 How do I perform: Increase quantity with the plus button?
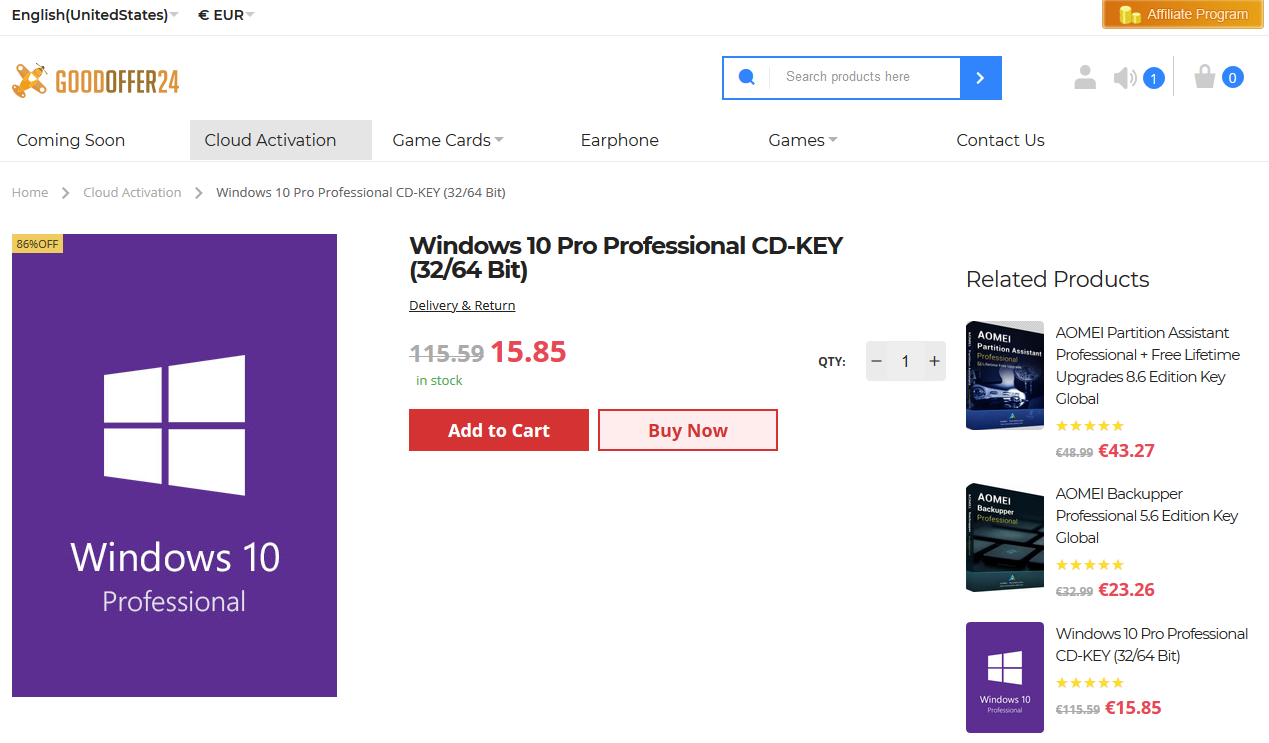(935, 361)
